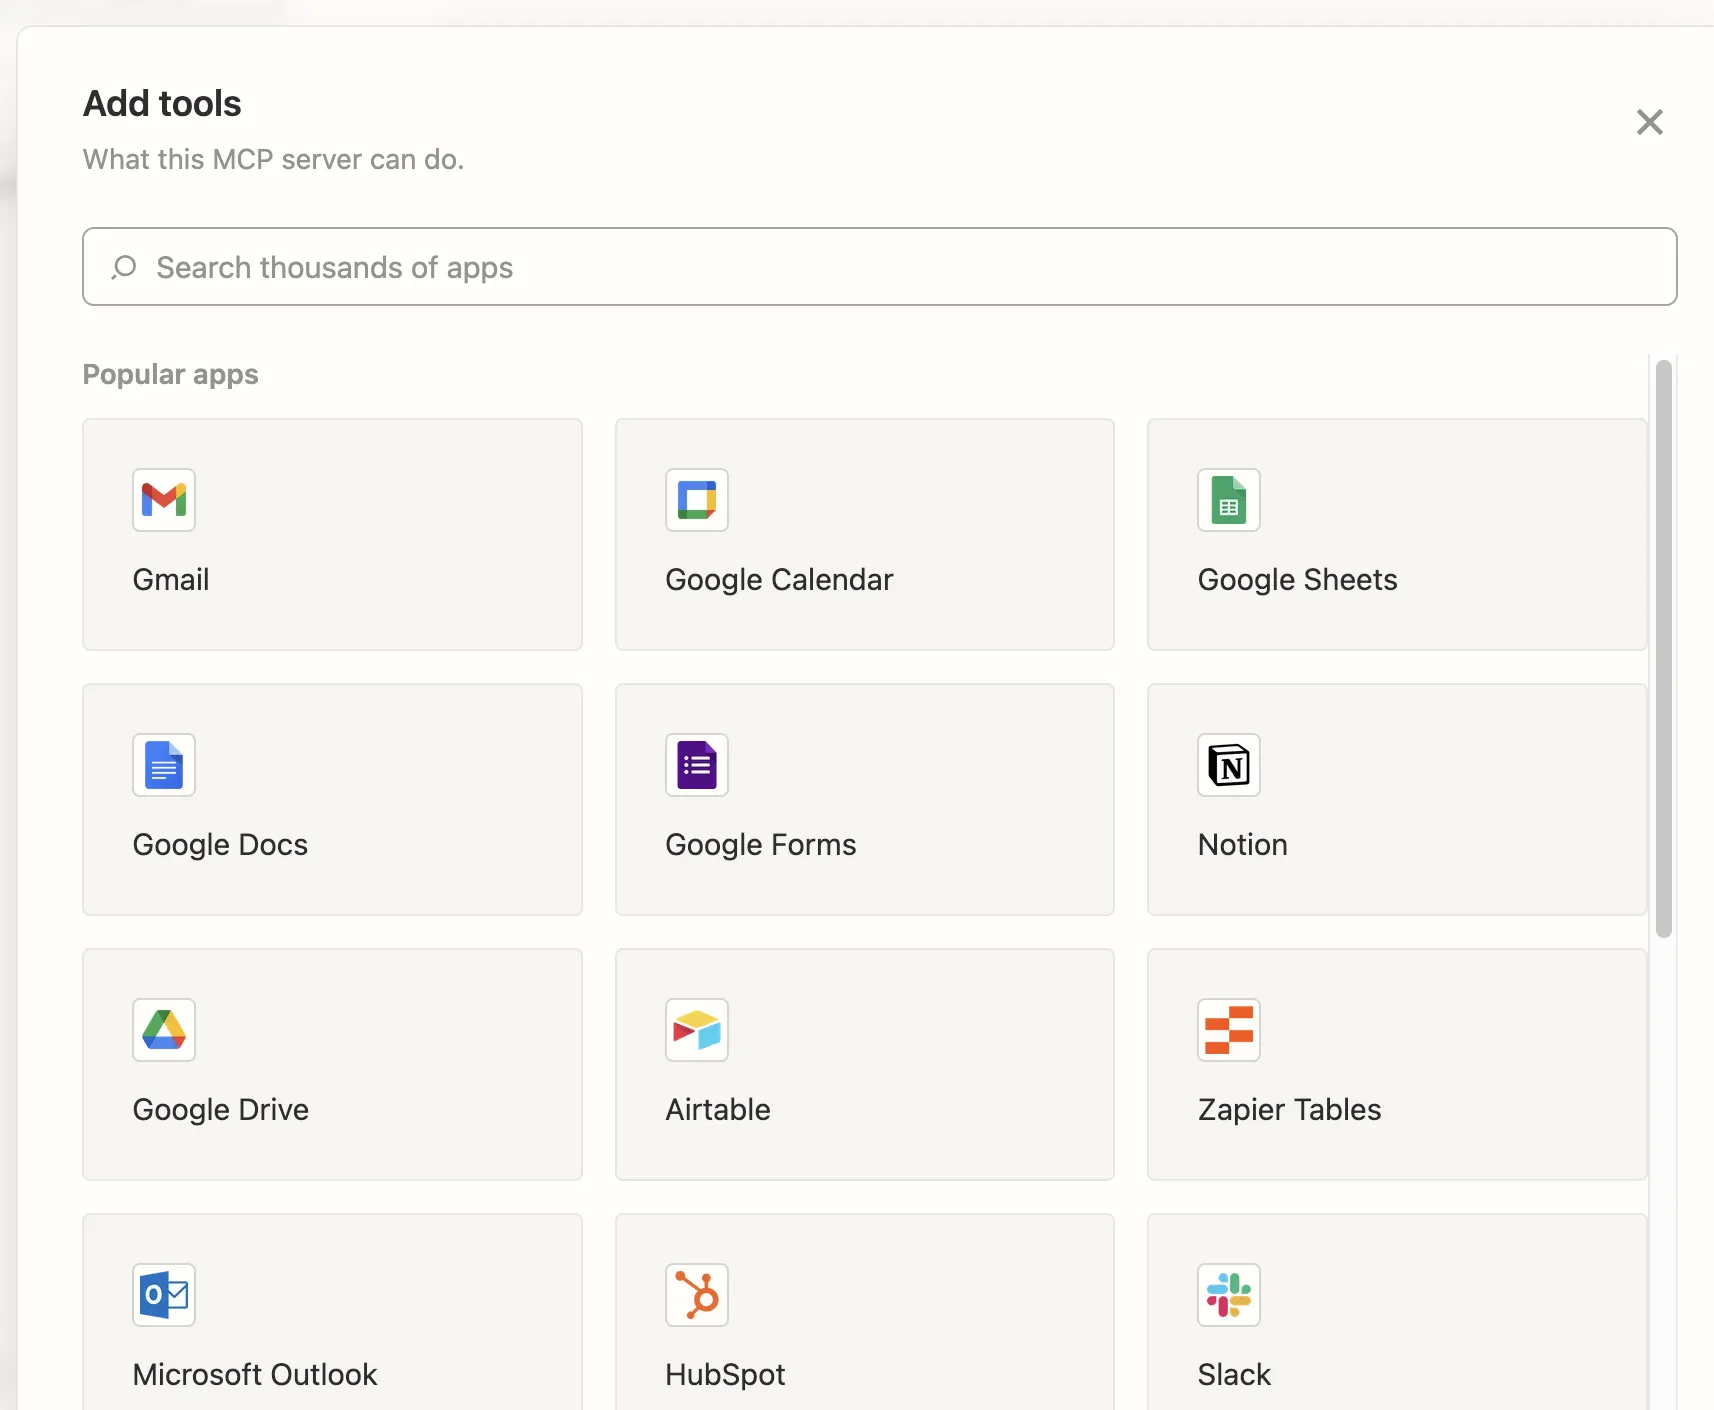
Task: Click the Zapier Tables orange icon
Action: (x=1229, y=1030)
